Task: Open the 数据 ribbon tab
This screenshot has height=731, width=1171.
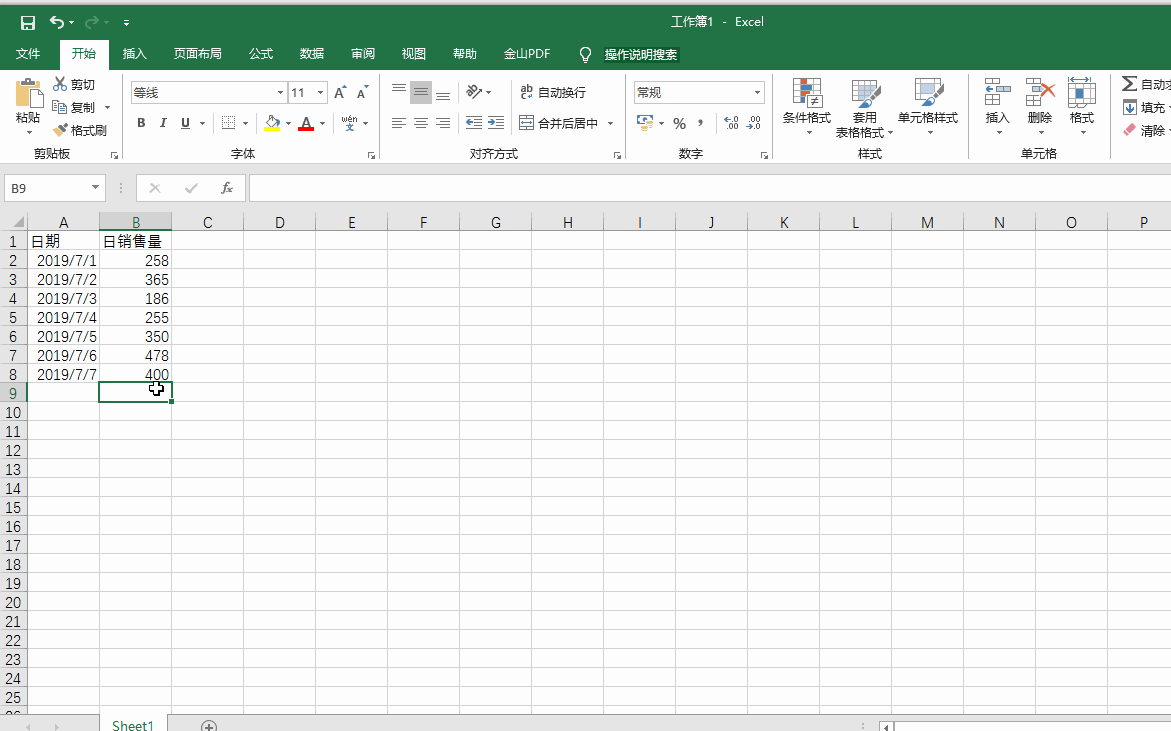Action: [312, 54]
